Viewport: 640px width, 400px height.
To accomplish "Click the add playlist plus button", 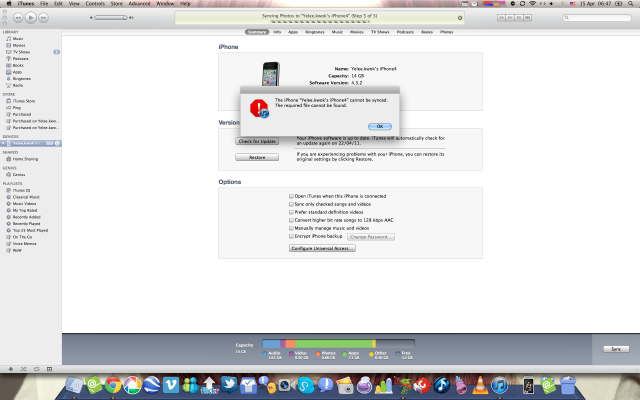I will click(11, 369).
